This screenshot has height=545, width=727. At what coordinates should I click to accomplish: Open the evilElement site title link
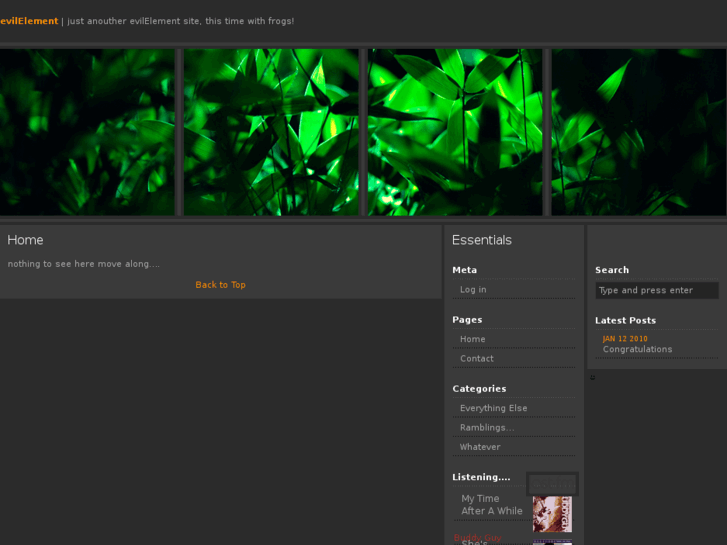pos(29,21)
